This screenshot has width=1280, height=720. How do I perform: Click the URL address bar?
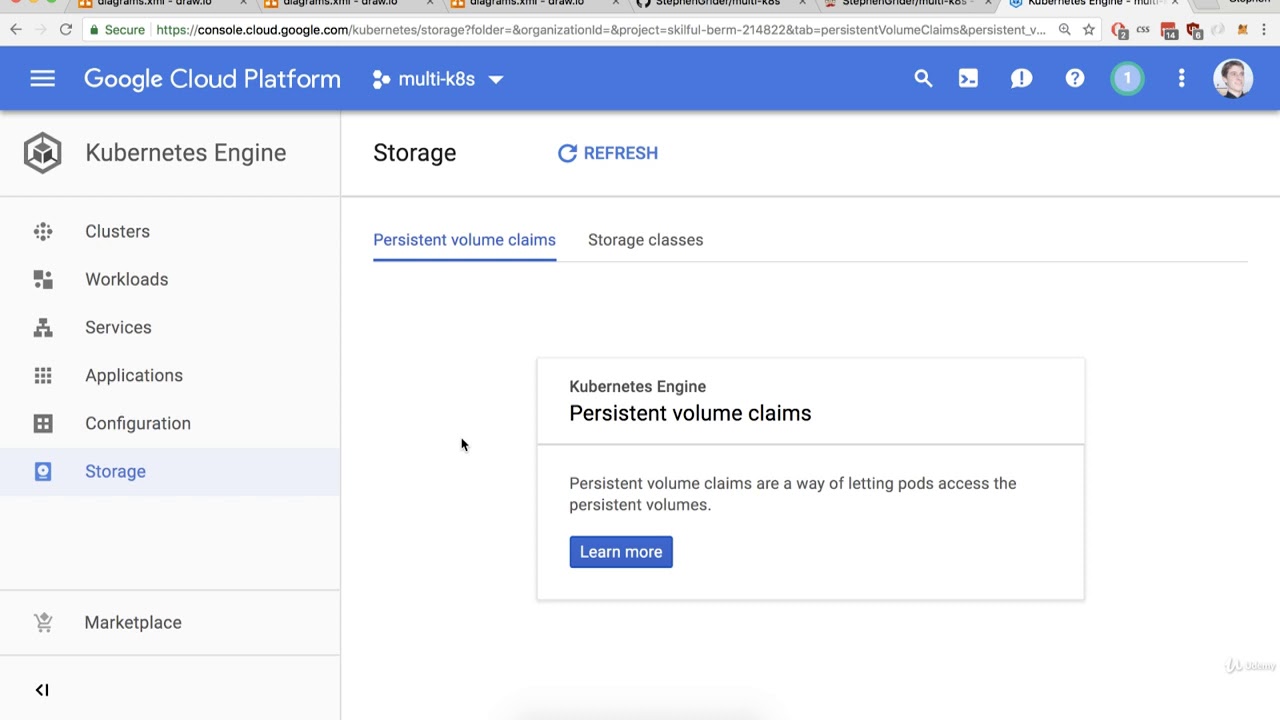click(600, 30)
